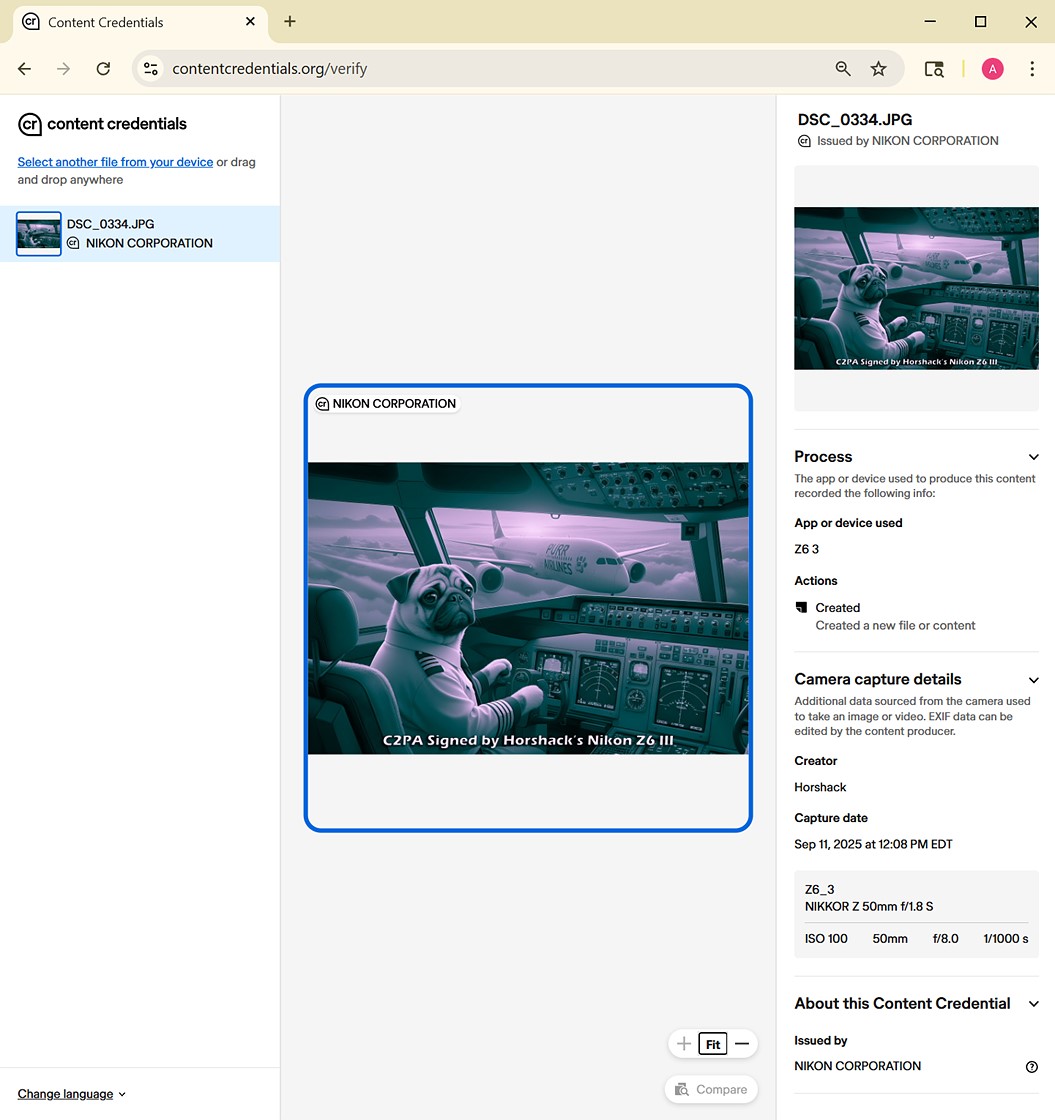Click the browser reload icon
This screenshot has width=1055, height=1120.
(103, 69)
